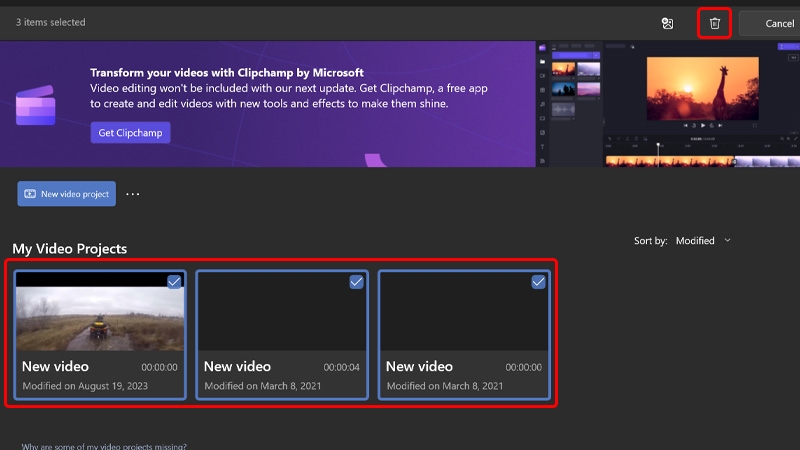Image resolution: width=800 pixels, height=450 pixels.
Task: Click the camera icon in New video project button
Action: (x=30, y=194)
